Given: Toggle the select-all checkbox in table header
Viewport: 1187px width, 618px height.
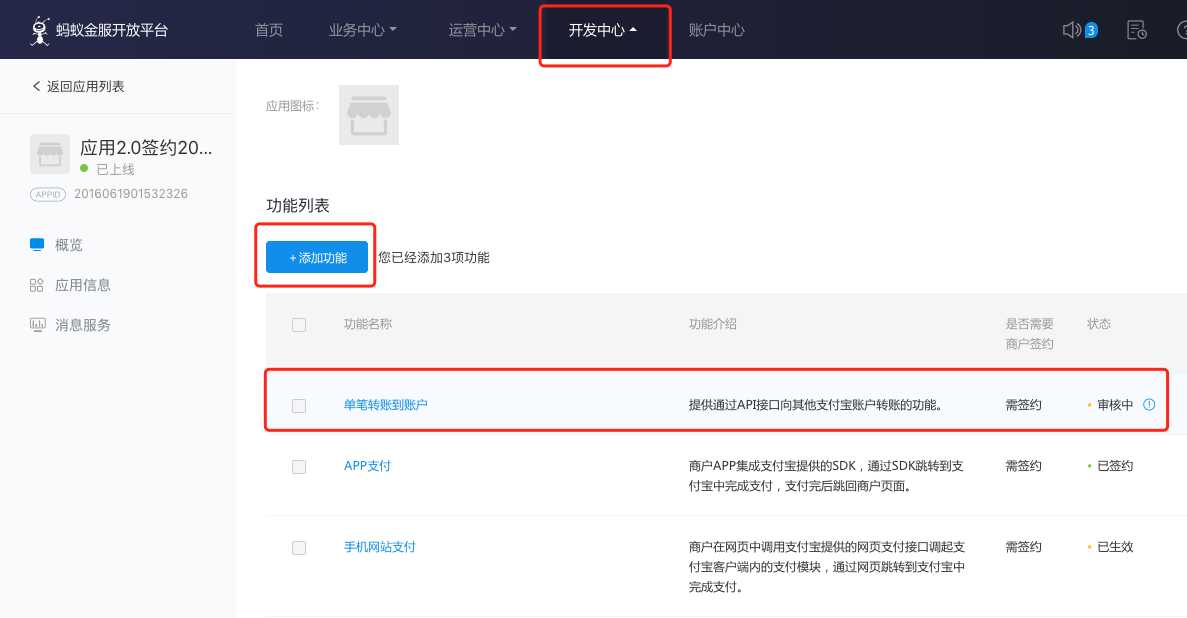Looking at the screenshot, I should click(x=299, y=325).
